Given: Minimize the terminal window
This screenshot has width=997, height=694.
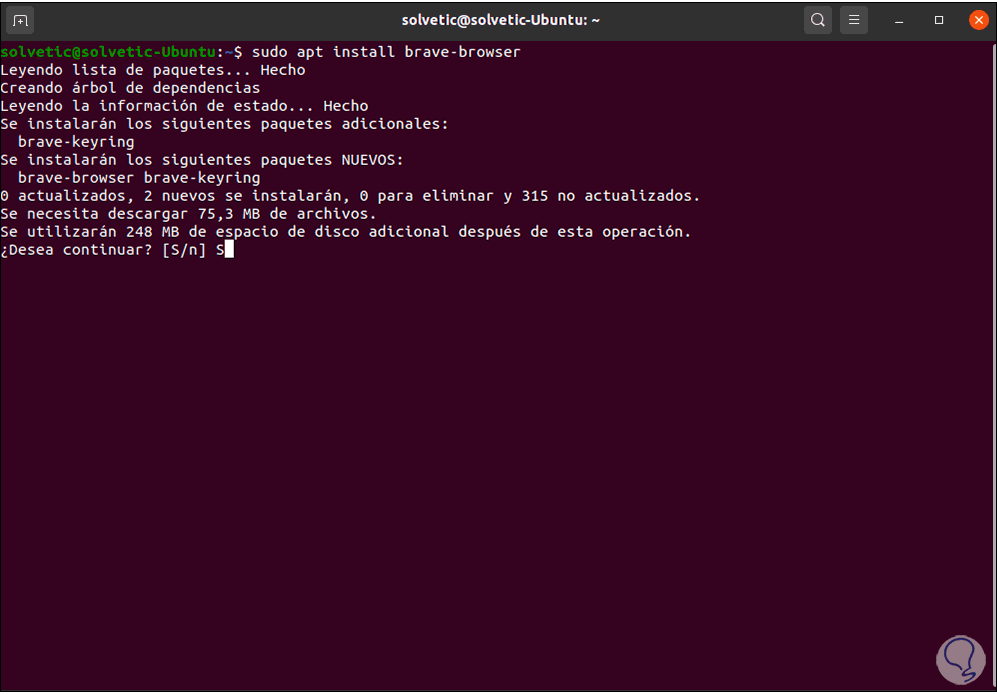Looking at the screenshot, I should [903, 20].
